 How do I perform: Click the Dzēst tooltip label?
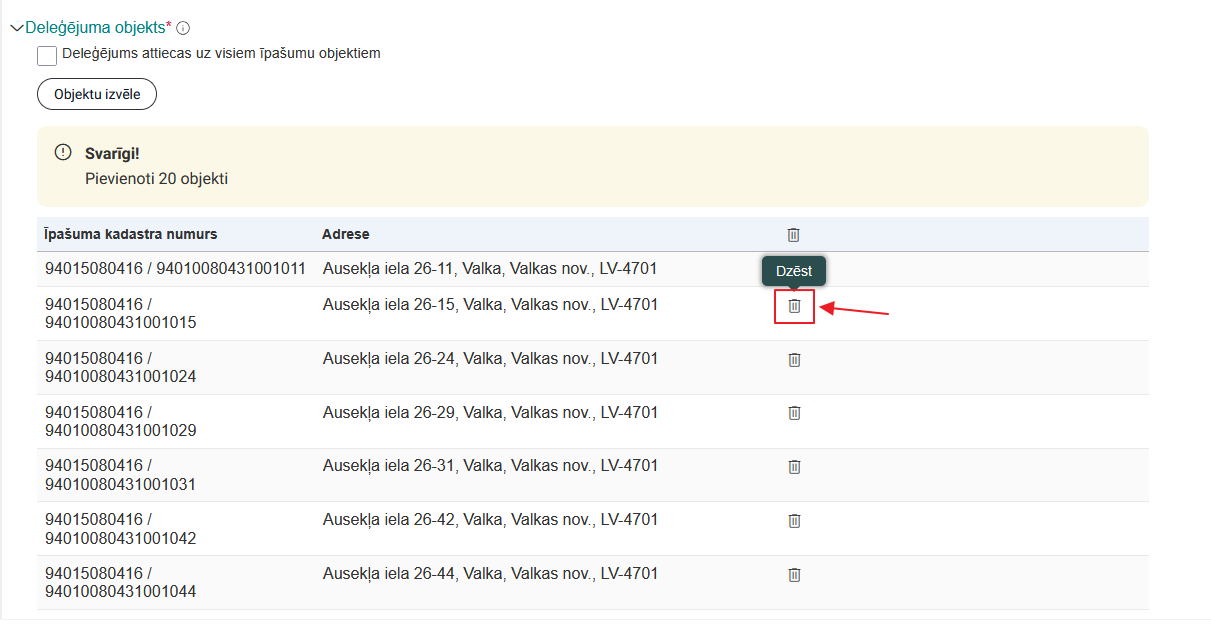click(x=794, y=271)
